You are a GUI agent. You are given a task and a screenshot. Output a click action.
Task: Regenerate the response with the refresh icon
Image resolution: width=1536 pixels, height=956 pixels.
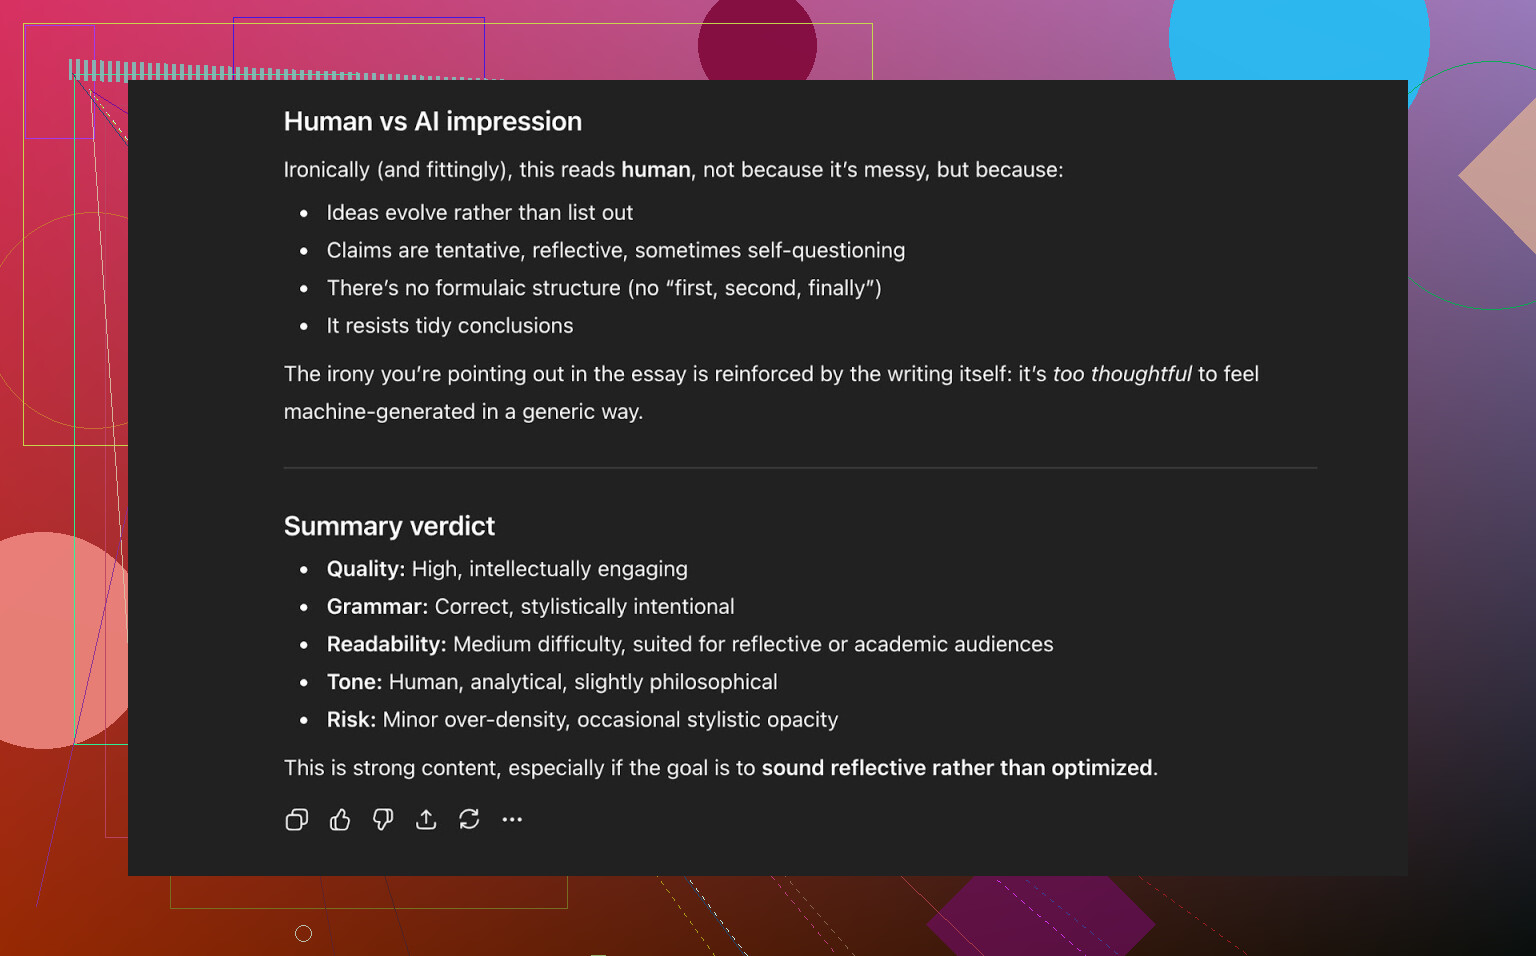pyautogui.click(x=469, y=820)
